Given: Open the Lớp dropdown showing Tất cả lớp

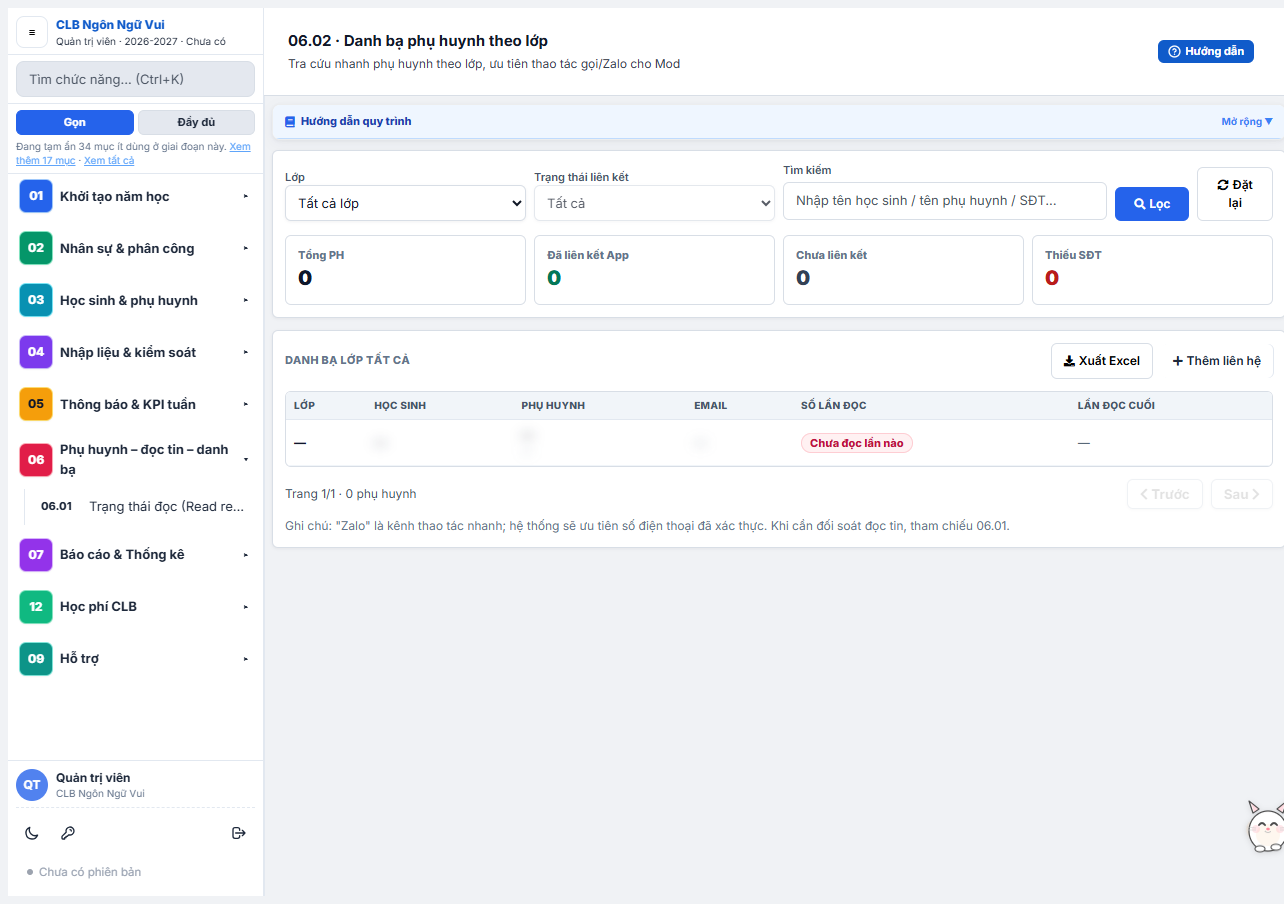Looking at the screenshot, I should 405,203.
